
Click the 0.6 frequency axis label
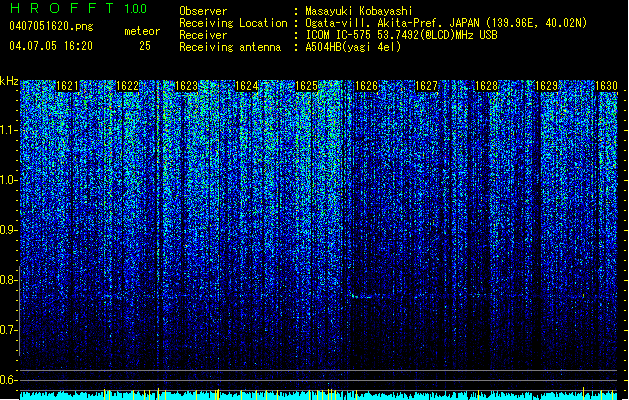(9, 380)
